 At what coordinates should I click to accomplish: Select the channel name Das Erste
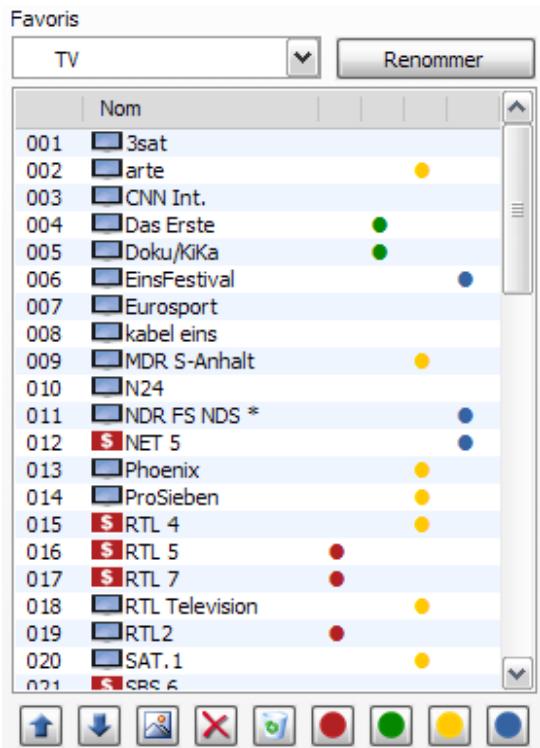[170, 225]
